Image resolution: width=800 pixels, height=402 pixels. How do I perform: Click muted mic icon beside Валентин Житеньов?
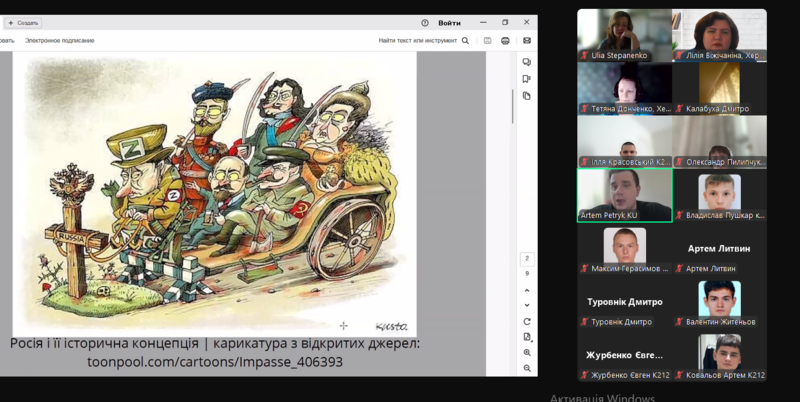tap(680, 322)
